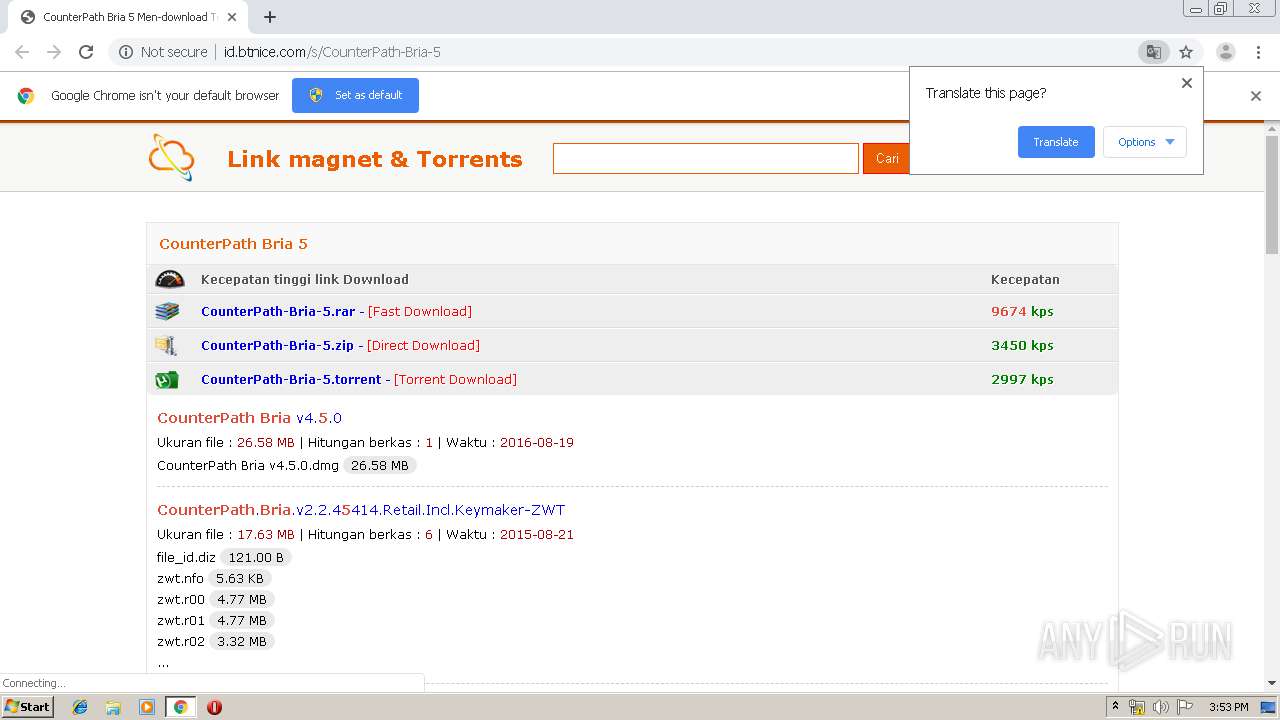
Task: Bookmark this page with the star icon
Action: 1186,52
